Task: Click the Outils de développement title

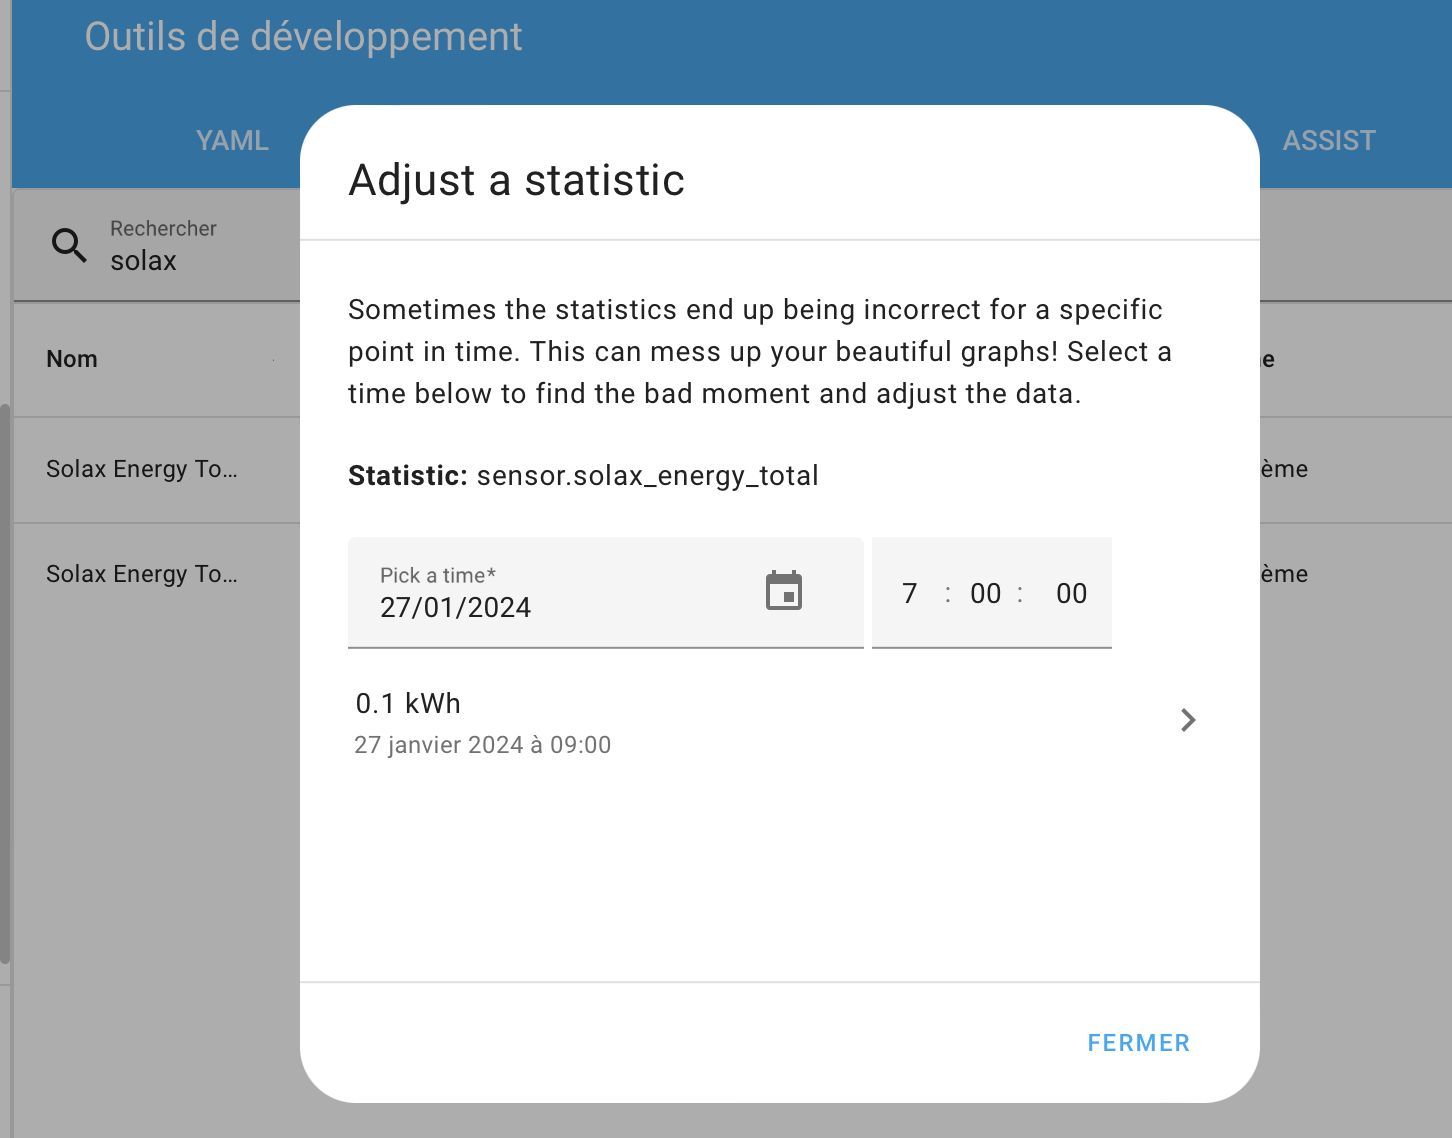Action: coord(303,37)
